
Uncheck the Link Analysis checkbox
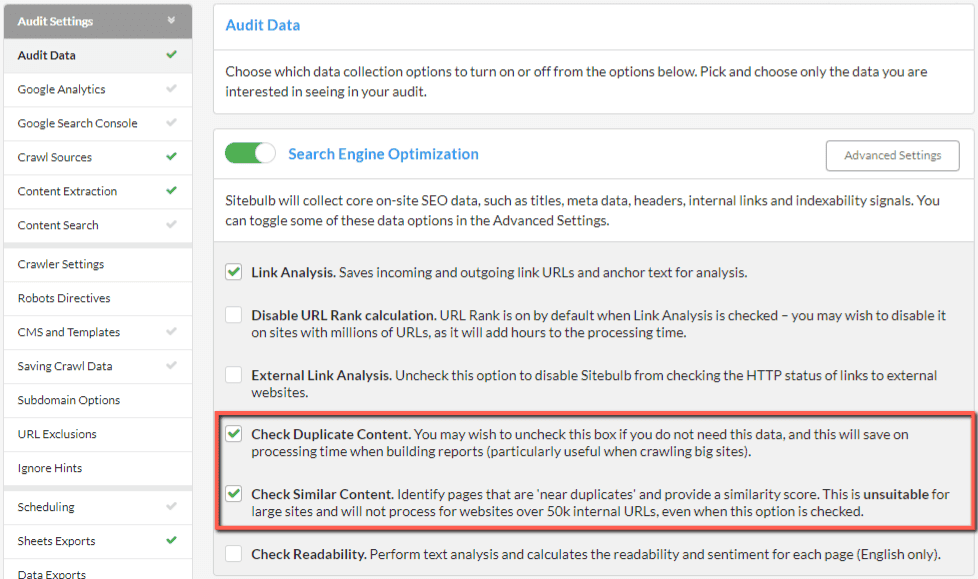(234, 272)
